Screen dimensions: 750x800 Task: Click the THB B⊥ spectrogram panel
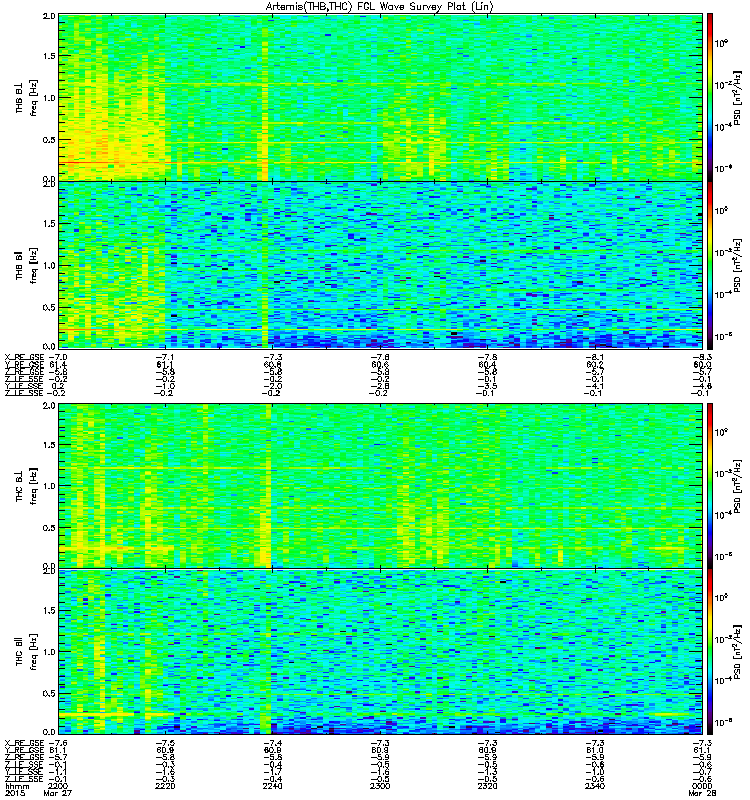tap(380, 97)
